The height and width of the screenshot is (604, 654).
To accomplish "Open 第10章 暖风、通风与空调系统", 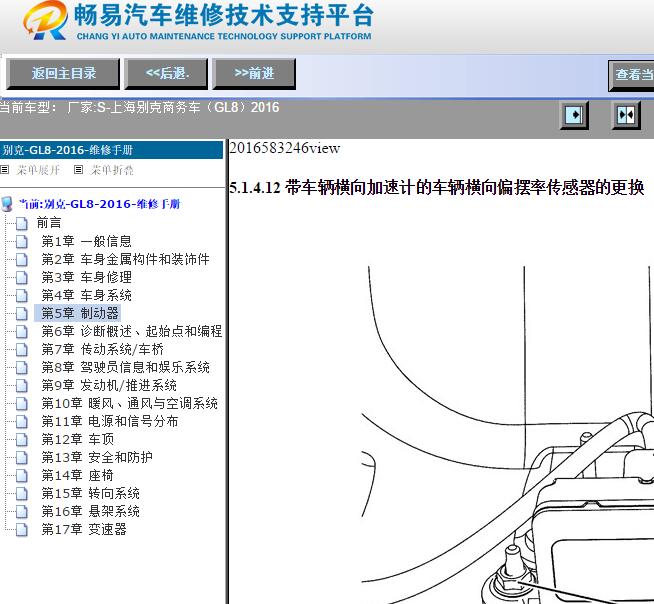I will 129,403.
